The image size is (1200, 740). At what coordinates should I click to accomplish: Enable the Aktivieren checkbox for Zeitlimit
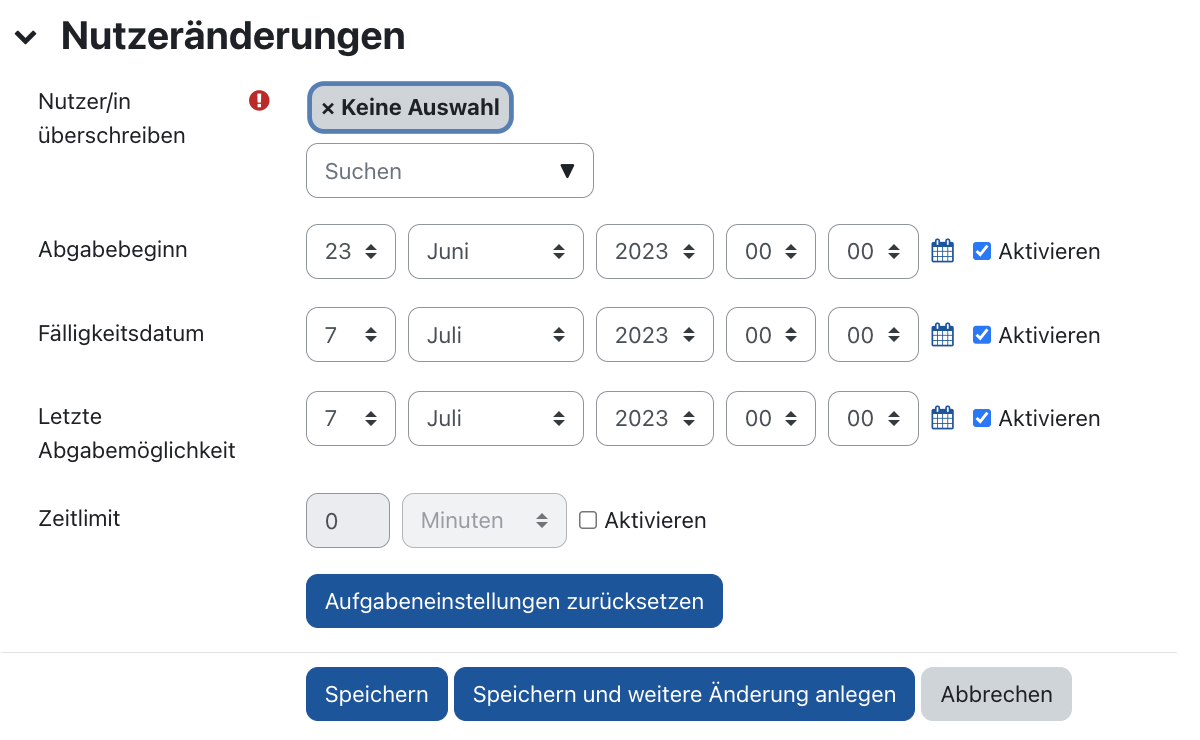[x=587, y=519]
